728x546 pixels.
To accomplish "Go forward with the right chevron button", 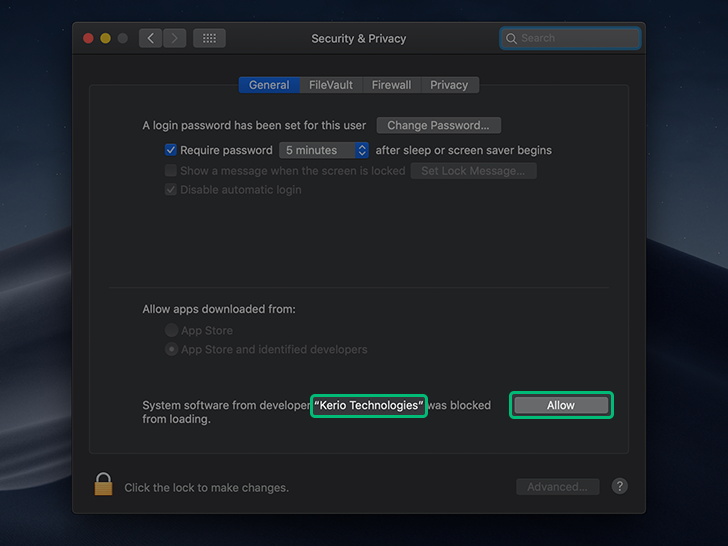I will point(175,38).
